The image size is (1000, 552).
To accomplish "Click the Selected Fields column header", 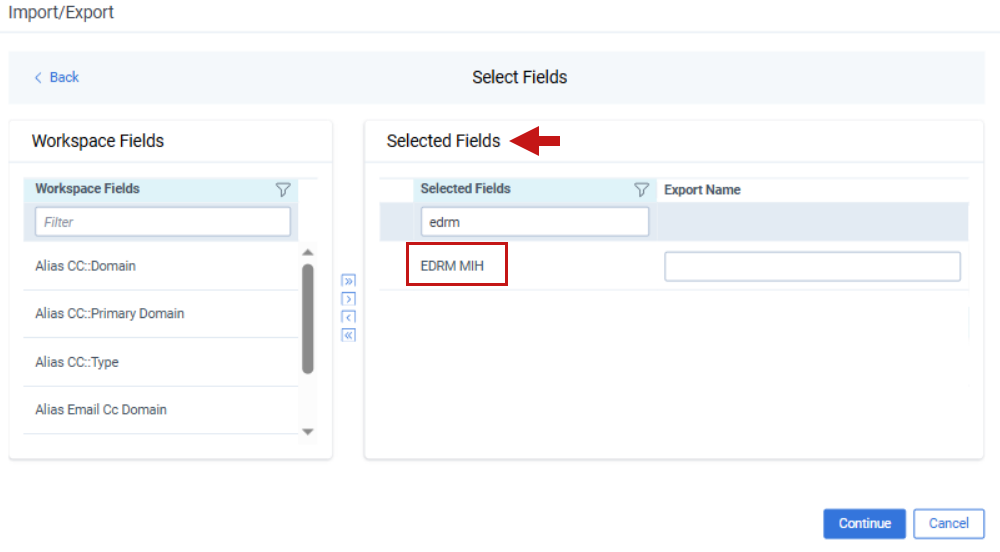I will tap(466, 189).
